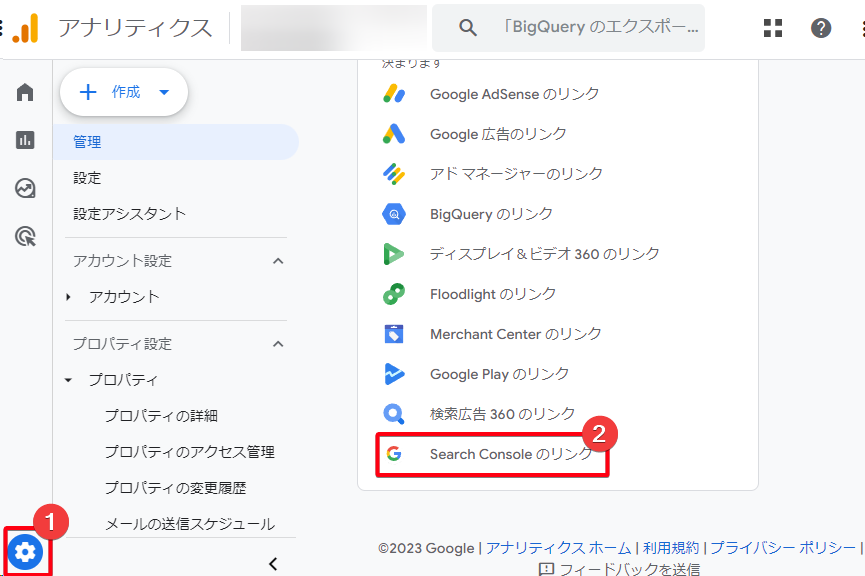Click the Search Ads 360 icon

pyautogui.click(x=394, y=414)
